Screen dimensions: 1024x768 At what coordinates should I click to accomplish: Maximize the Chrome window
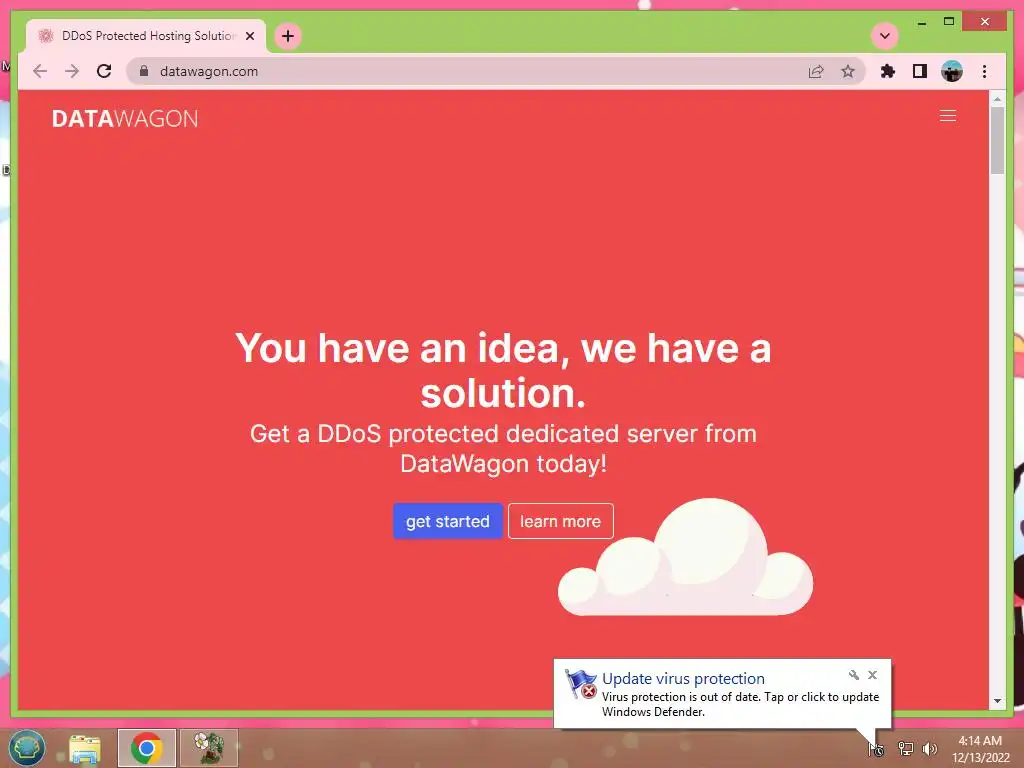point(949,22)
